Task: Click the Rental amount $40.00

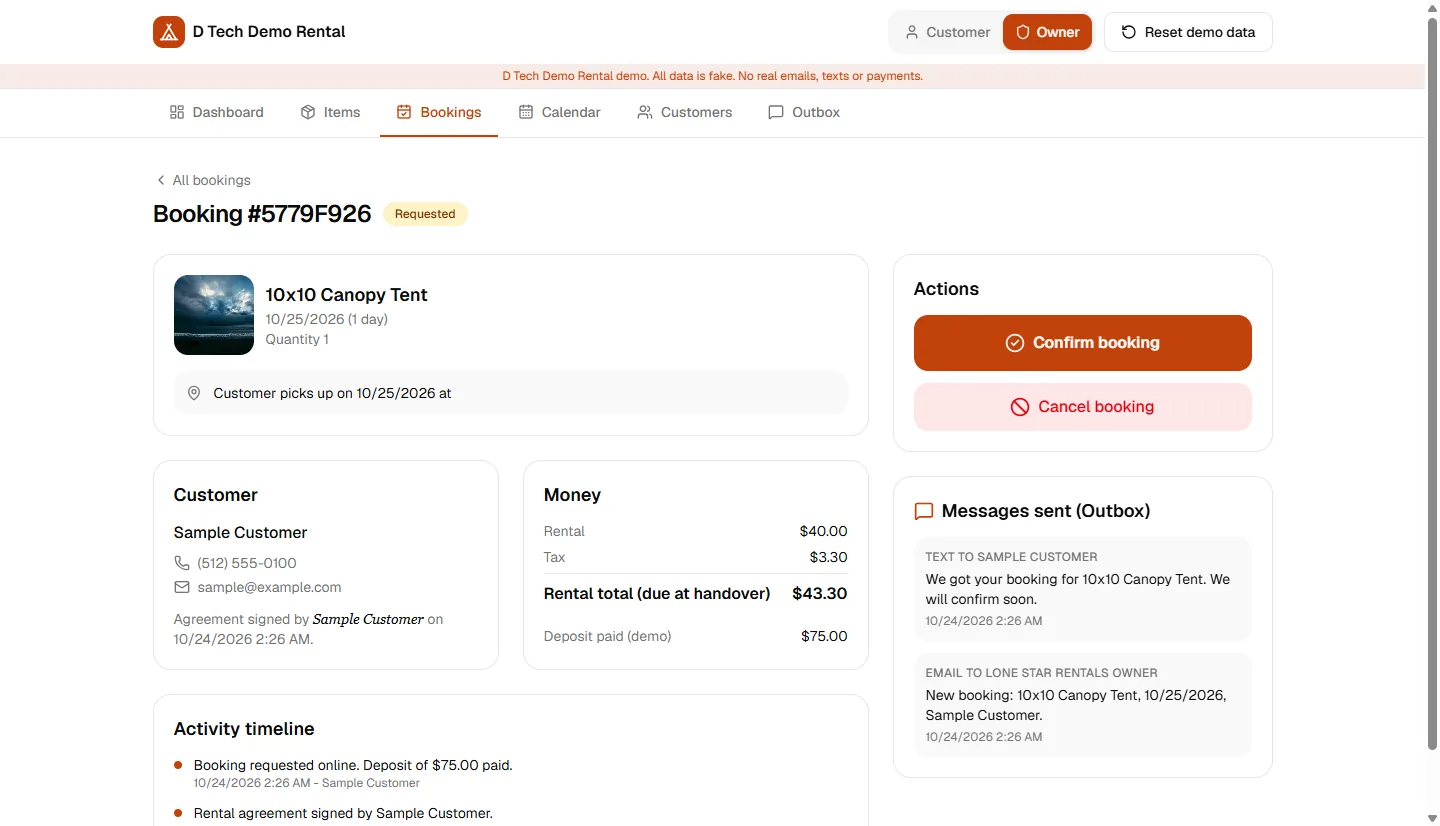Action: click(x=823, y=531)
